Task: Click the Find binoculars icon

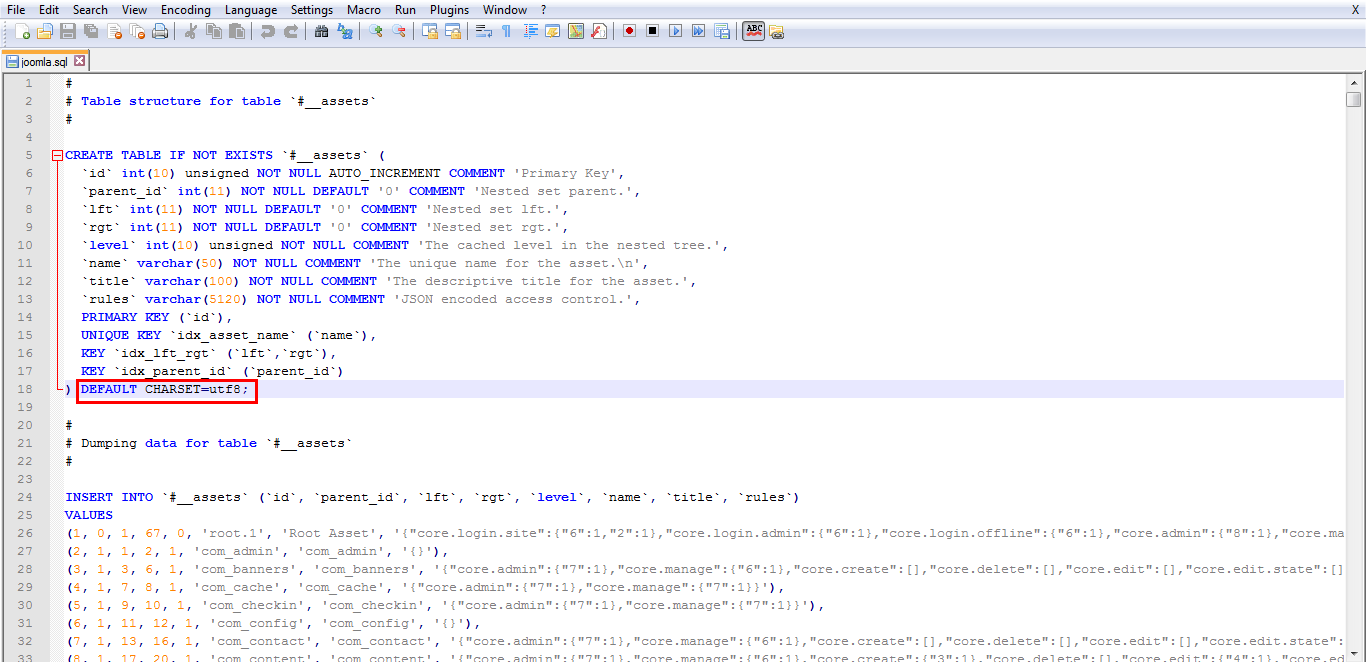Action: 321,32
